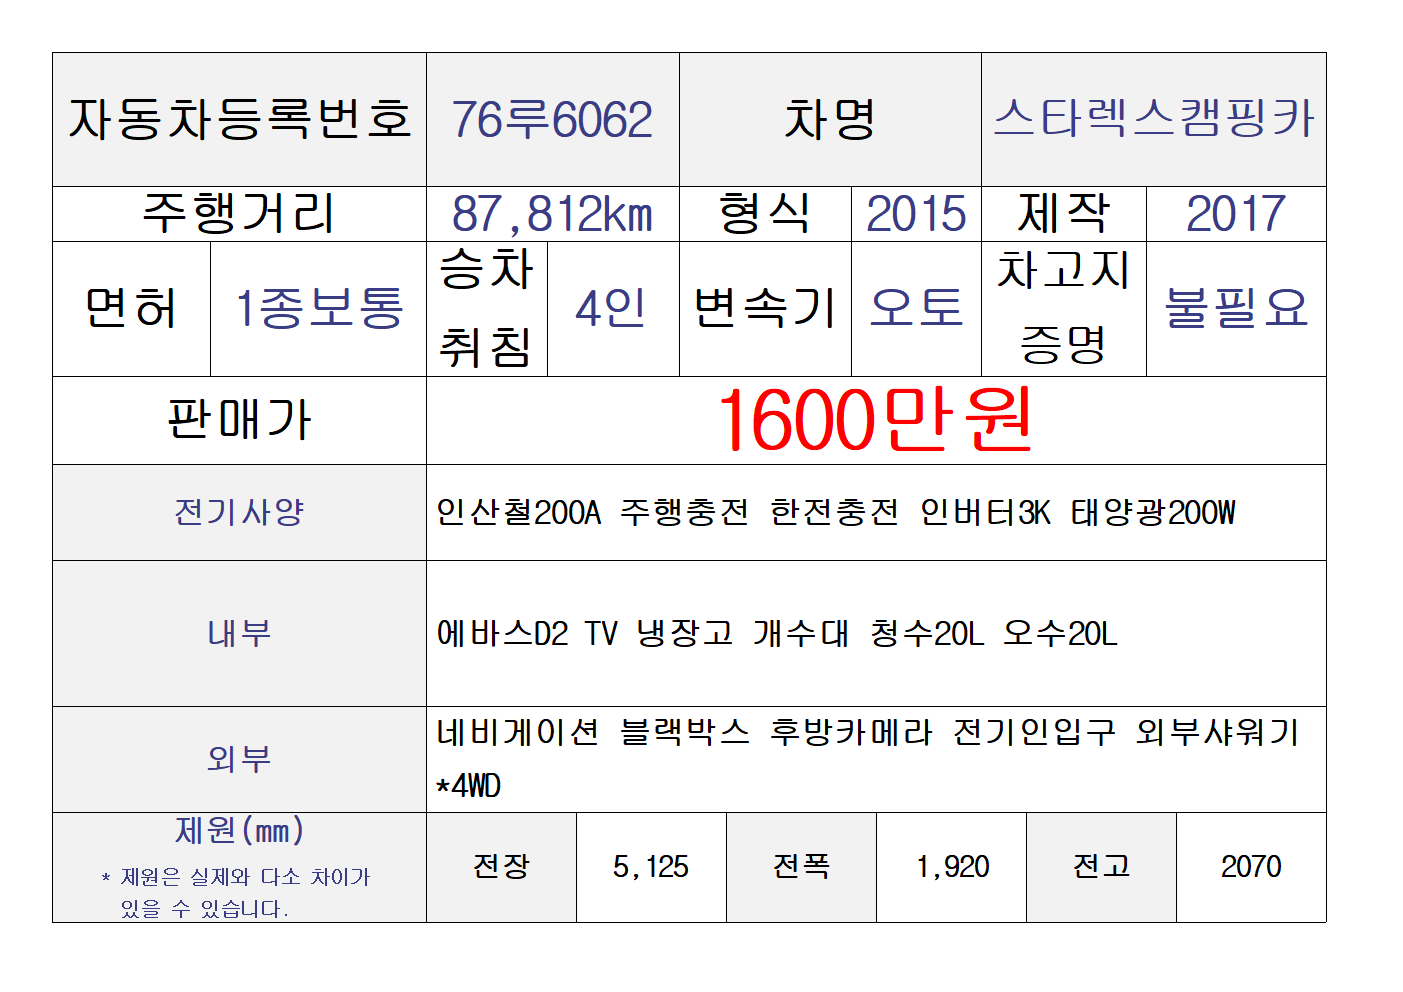Select the 내부 category label

[x=239, y=633]
